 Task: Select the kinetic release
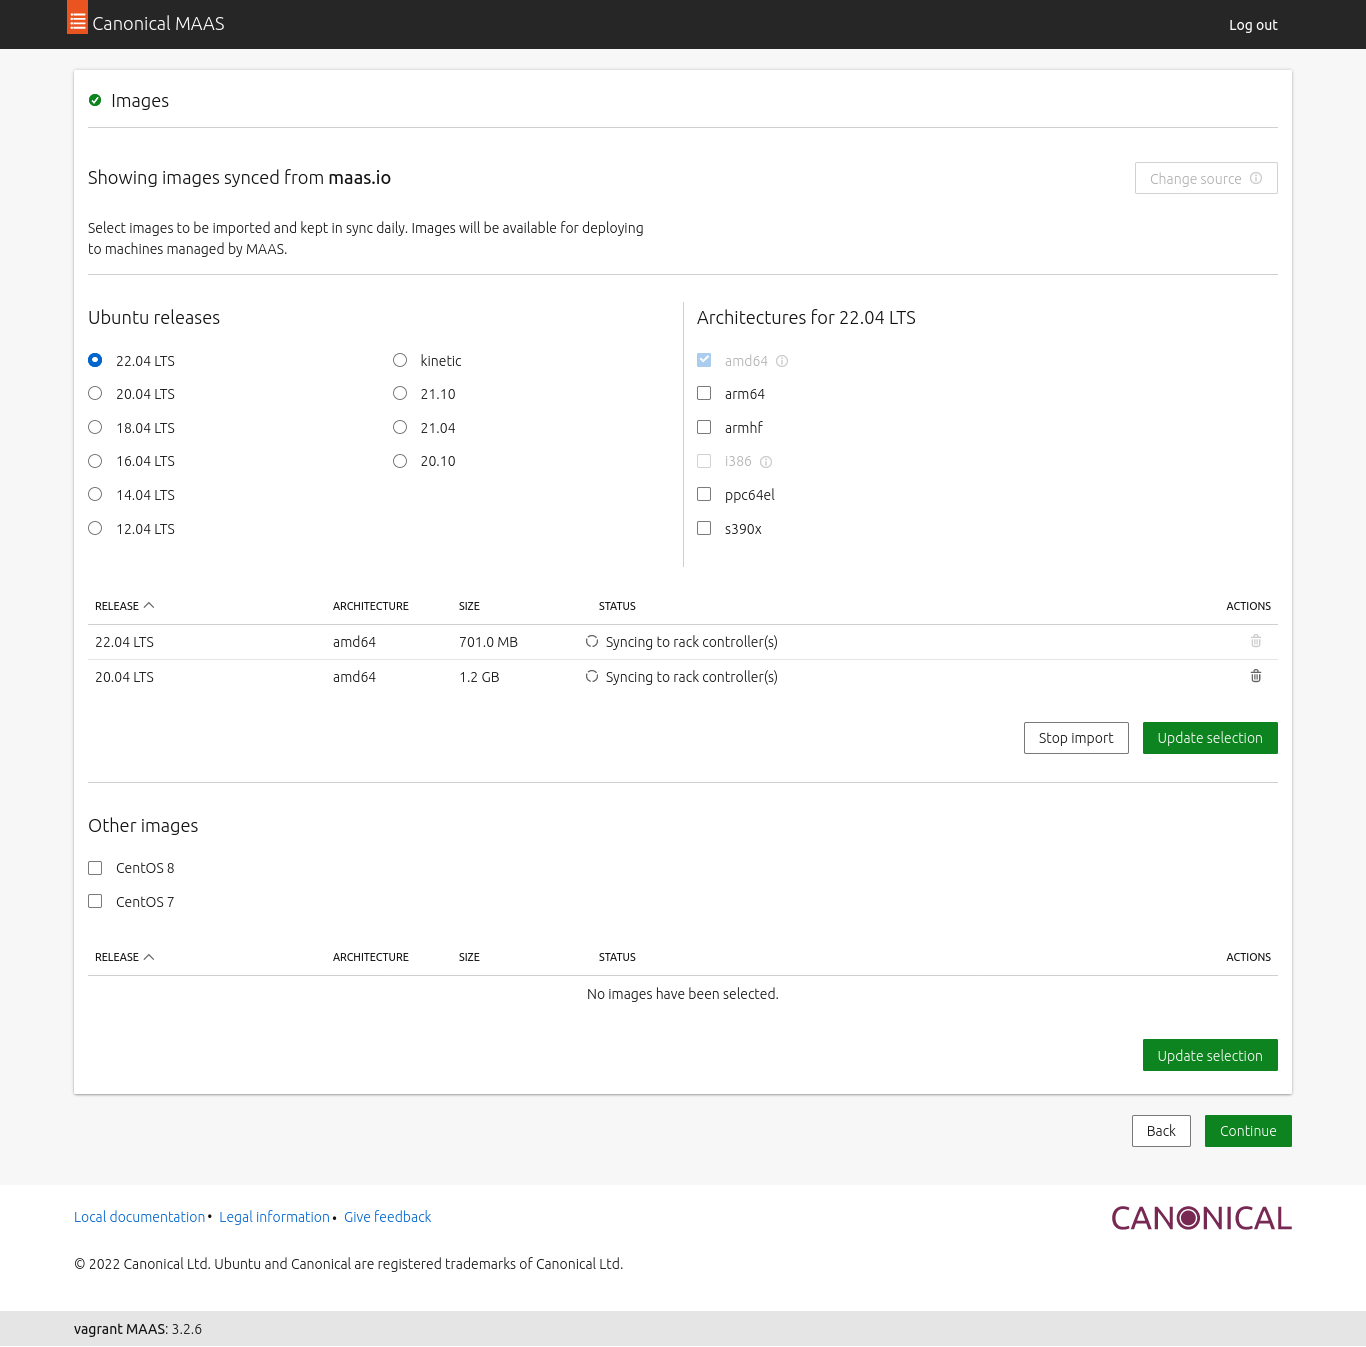point(400,360)
